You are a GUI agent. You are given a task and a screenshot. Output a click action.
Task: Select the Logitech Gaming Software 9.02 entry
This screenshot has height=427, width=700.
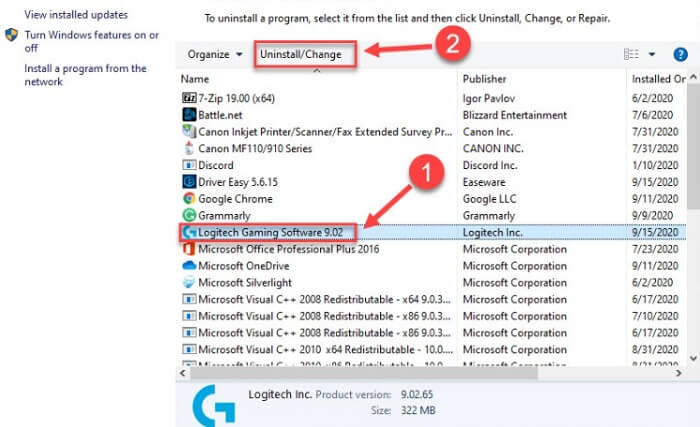click(271, 232)
